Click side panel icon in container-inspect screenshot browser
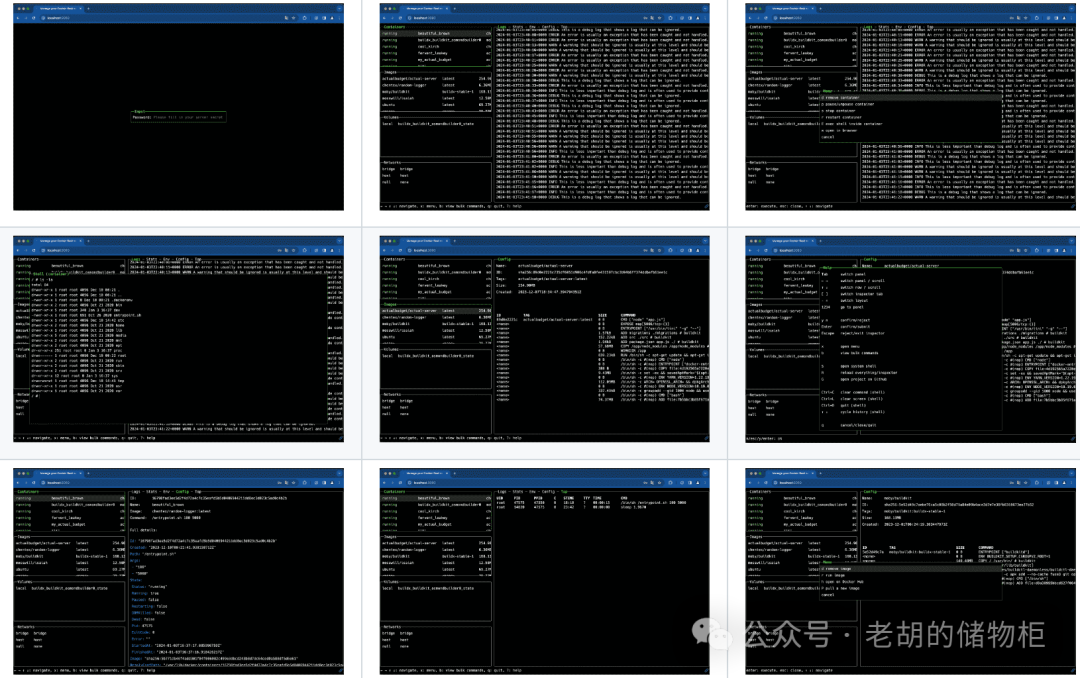 324,482
